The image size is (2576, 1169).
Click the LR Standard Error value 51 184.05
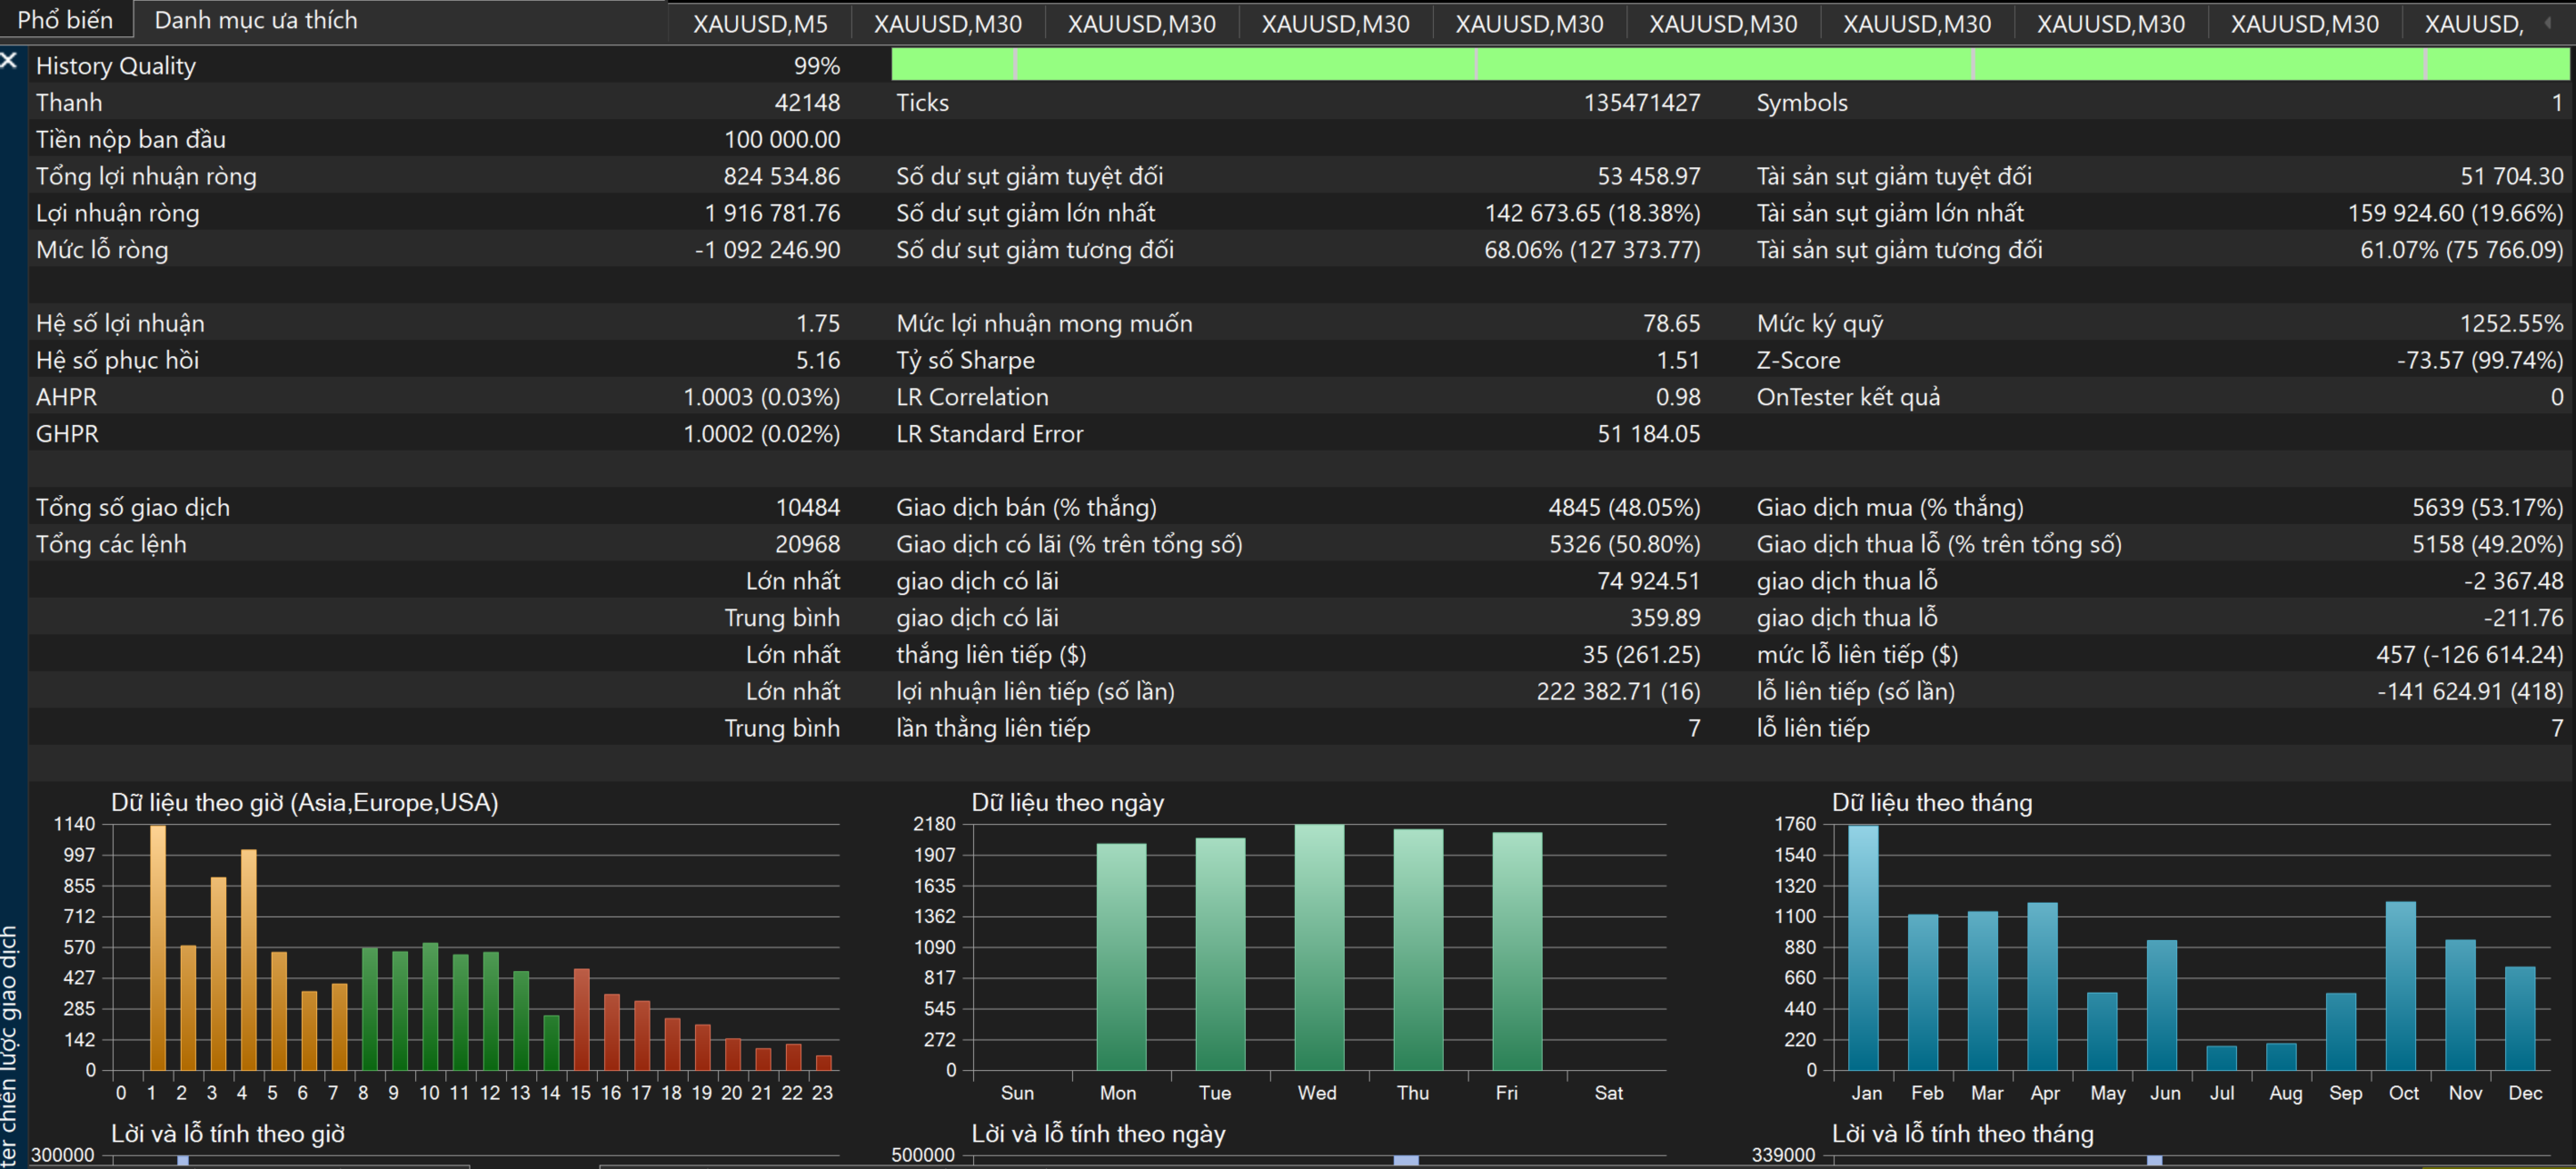(1648, 434)
